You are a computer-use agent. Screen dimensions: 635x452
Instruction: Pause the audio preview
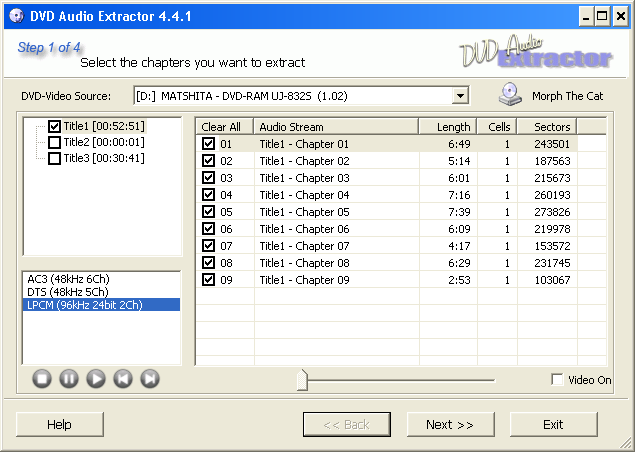[69, 379]
